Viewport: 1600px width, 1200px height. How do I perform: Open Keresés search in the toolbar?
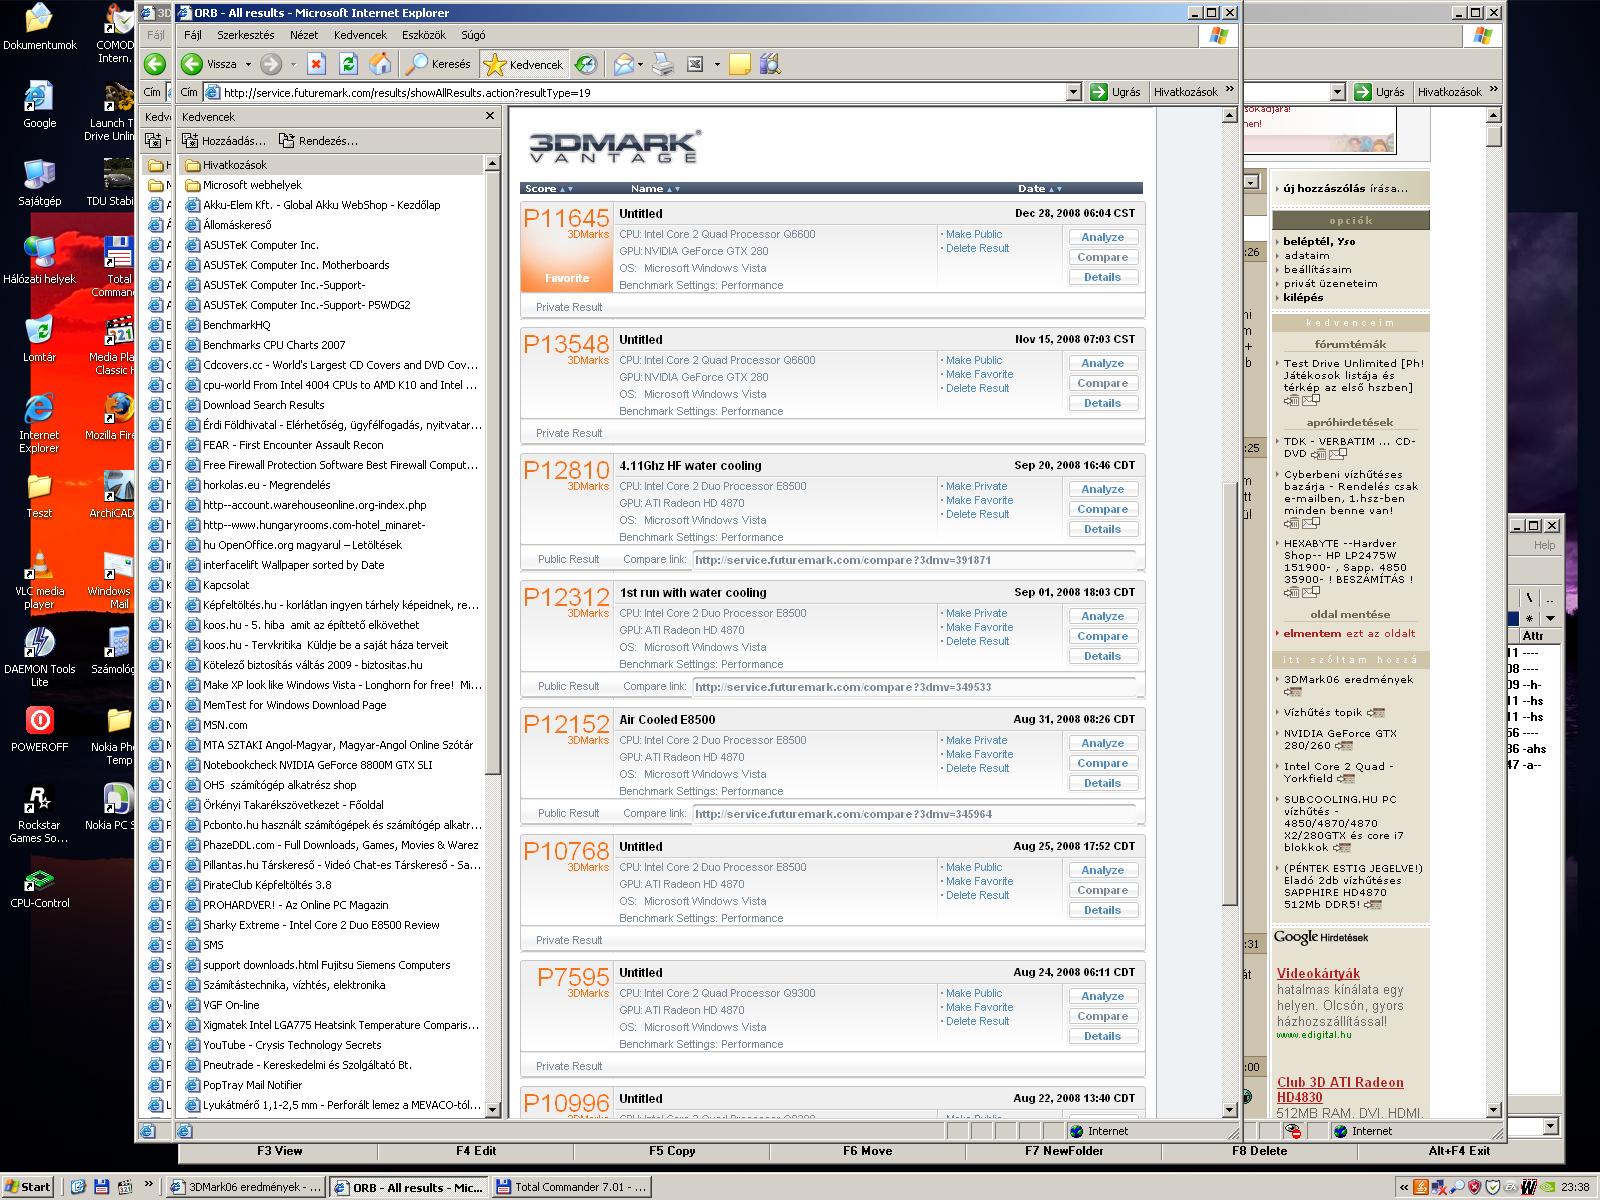click(x=437, y=64)
